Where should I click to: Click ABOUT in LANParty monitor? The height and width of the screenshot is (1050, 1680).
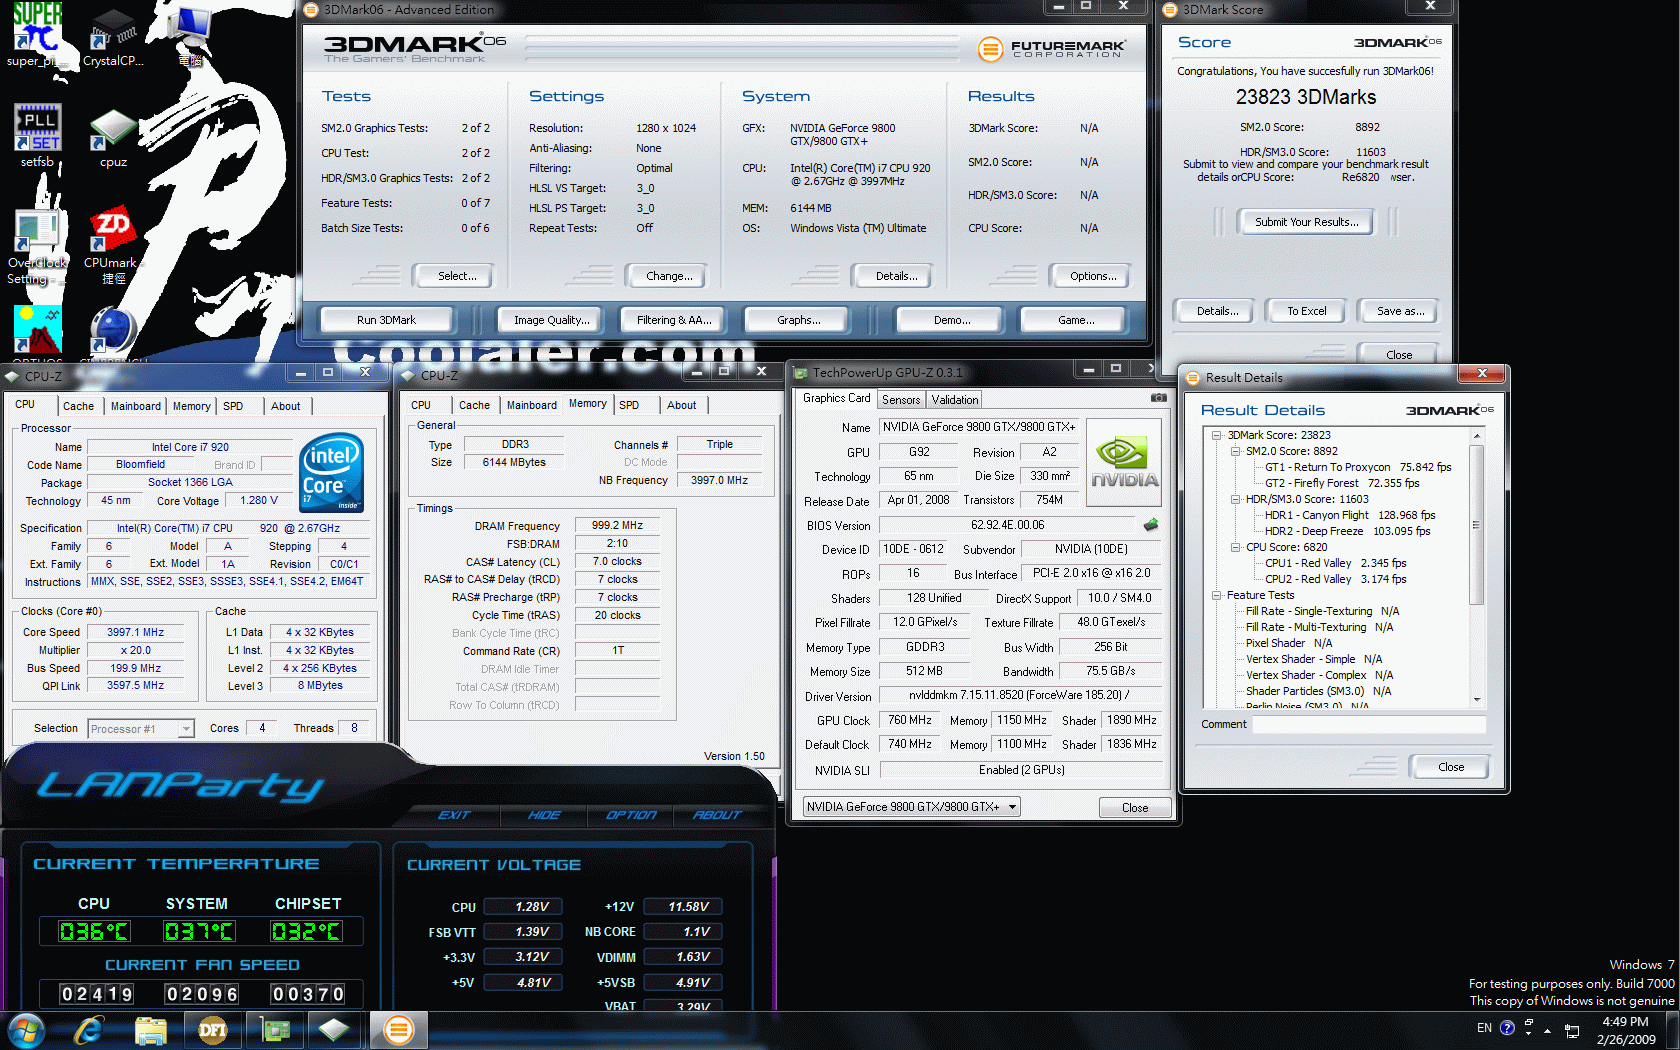(717, 815)
